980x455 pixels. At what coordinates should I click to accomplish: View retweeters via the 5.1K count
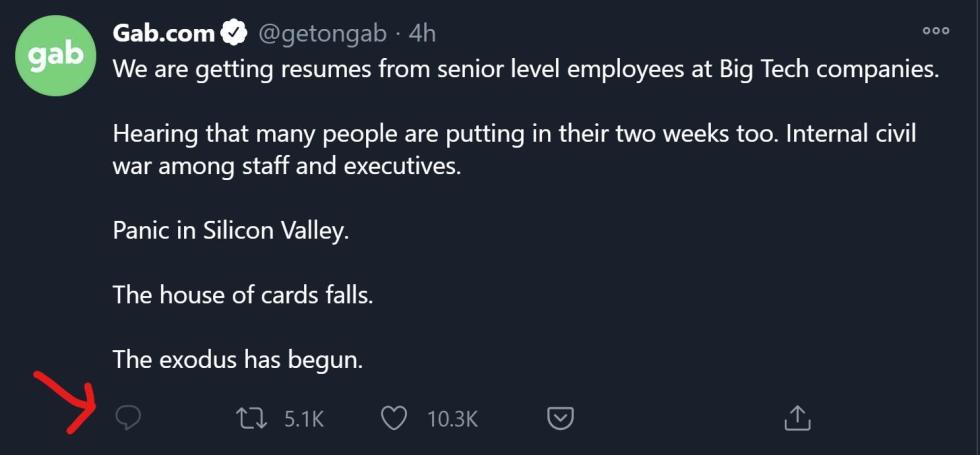click(304, 419)
